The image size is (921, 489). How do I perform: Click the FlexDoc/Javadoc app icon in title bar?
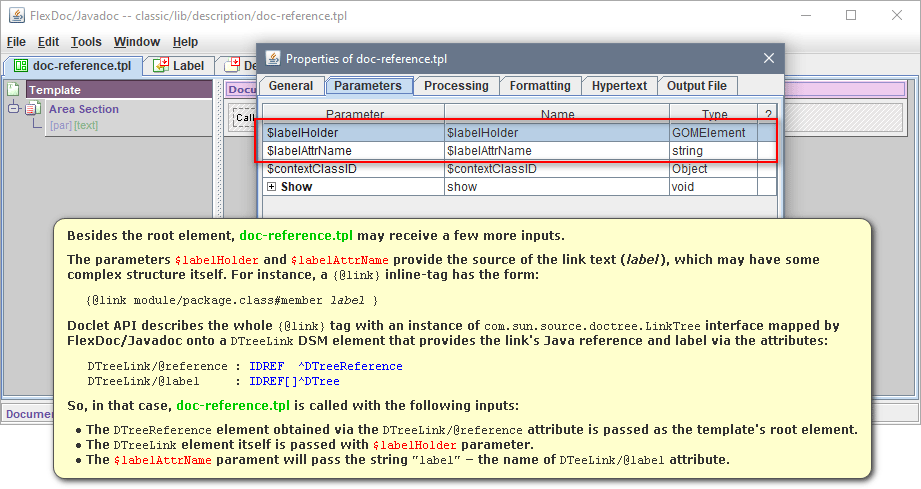click(x=15, y=15)
